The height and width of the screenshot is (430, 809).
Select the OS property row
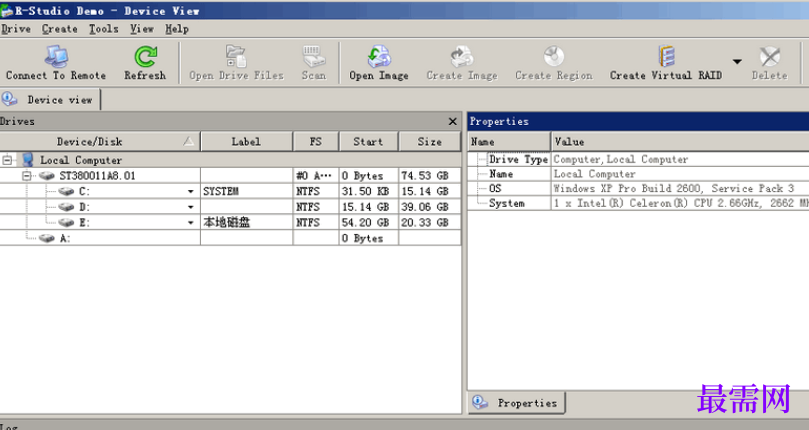click(x=639, y=188)
